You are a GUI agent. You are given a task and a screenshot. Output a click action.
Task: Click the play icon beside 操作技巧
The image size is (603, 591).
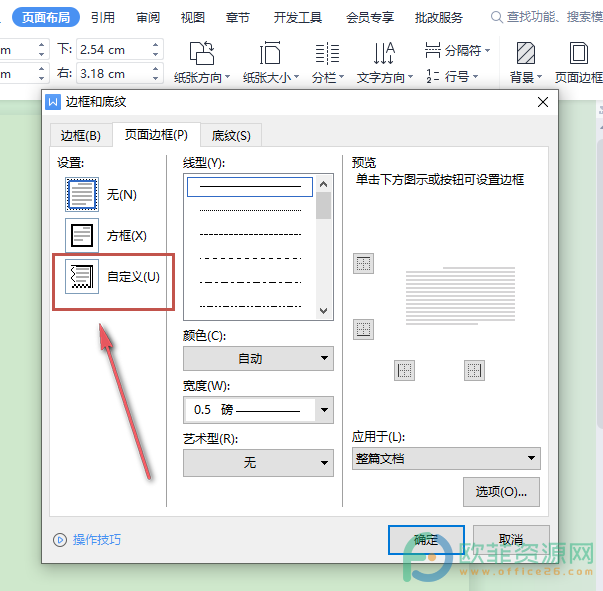(x=60, y=540)
